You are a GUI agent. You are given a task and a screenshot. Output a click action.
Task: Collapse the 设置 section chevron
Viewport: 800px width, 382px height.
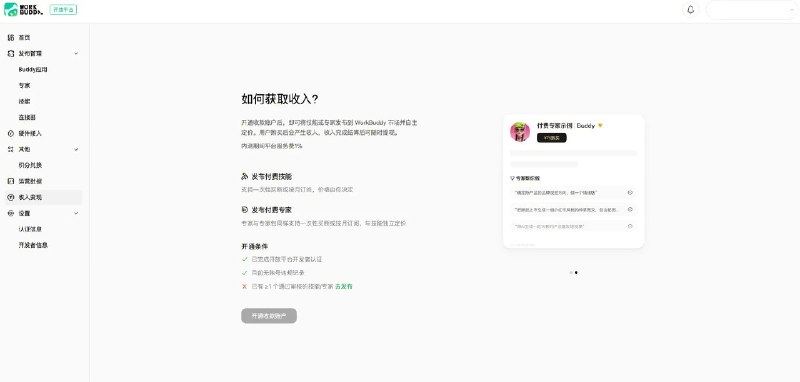point(76,213)
